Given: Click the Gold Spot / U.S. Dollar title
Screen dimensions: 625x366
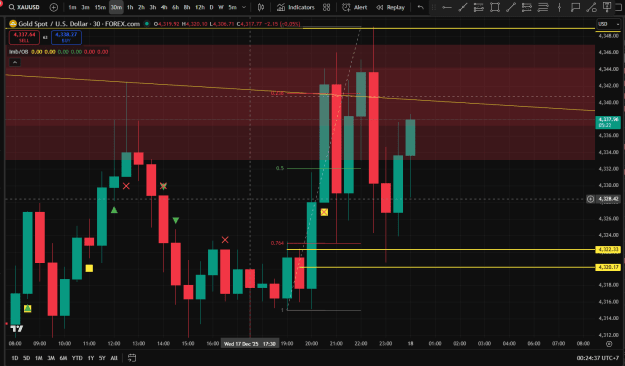Looking at the screenshot, I should pyautogui.click(x=54, y=24).
